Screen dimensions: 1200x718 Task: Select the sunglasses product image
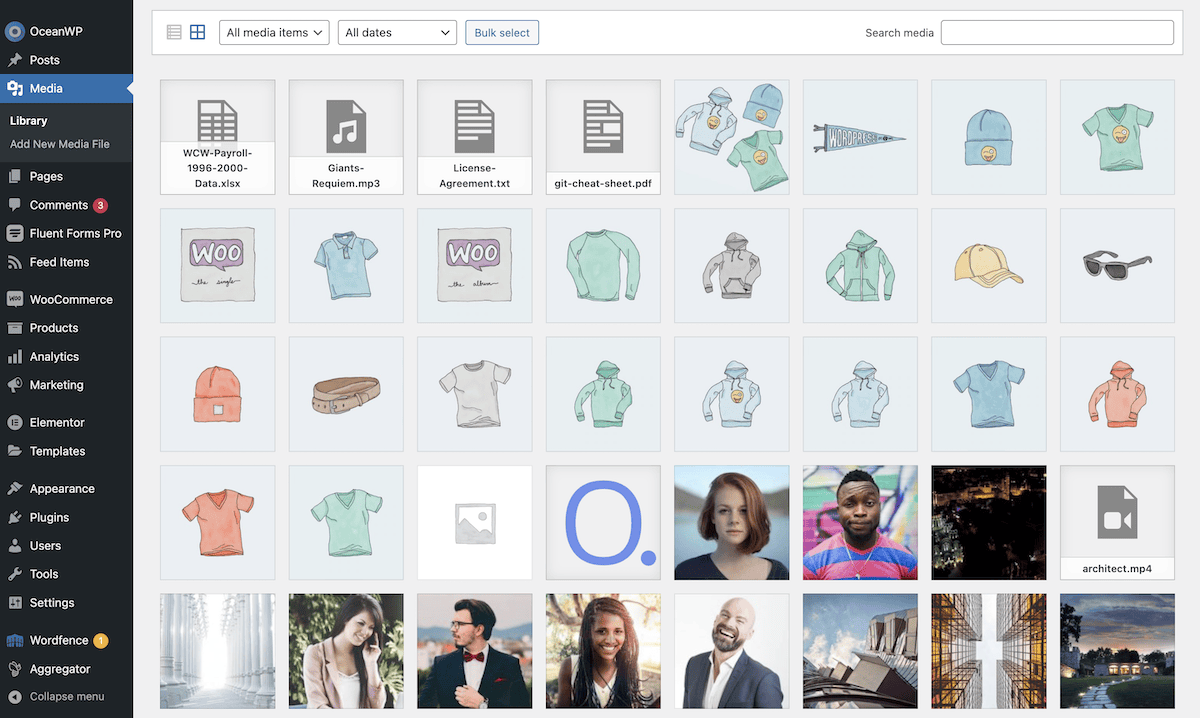[x=1117, y=265]
